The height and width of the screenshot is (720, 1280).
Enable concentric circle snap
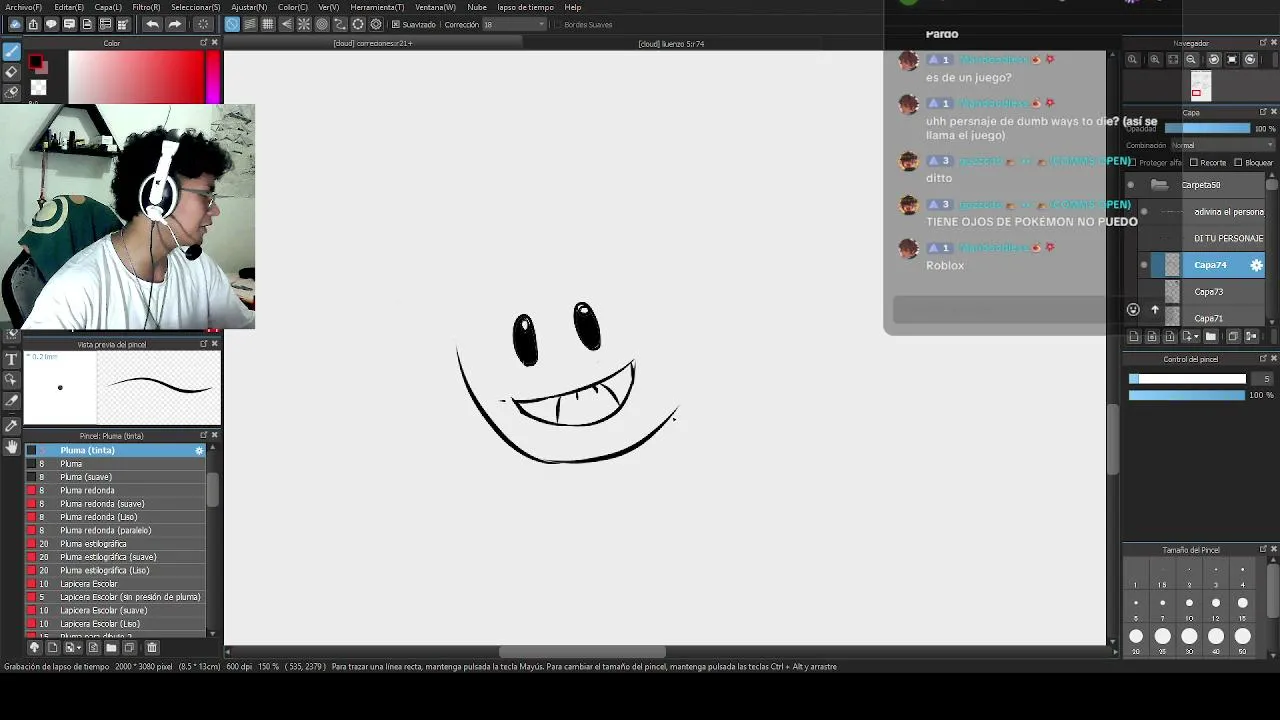point(322,24)
